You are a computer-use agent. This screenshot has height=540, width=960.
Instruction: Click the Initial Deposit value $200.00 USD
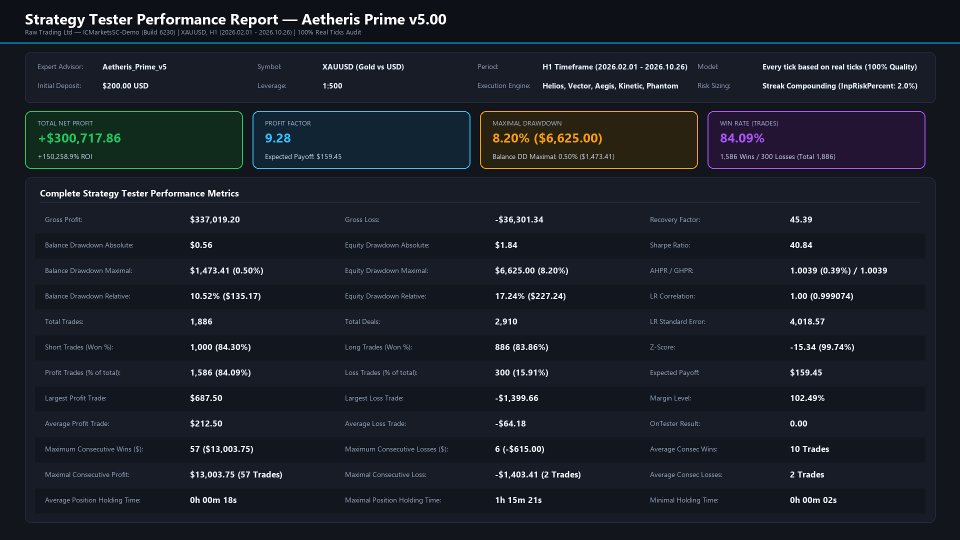(x=125, y=86)
